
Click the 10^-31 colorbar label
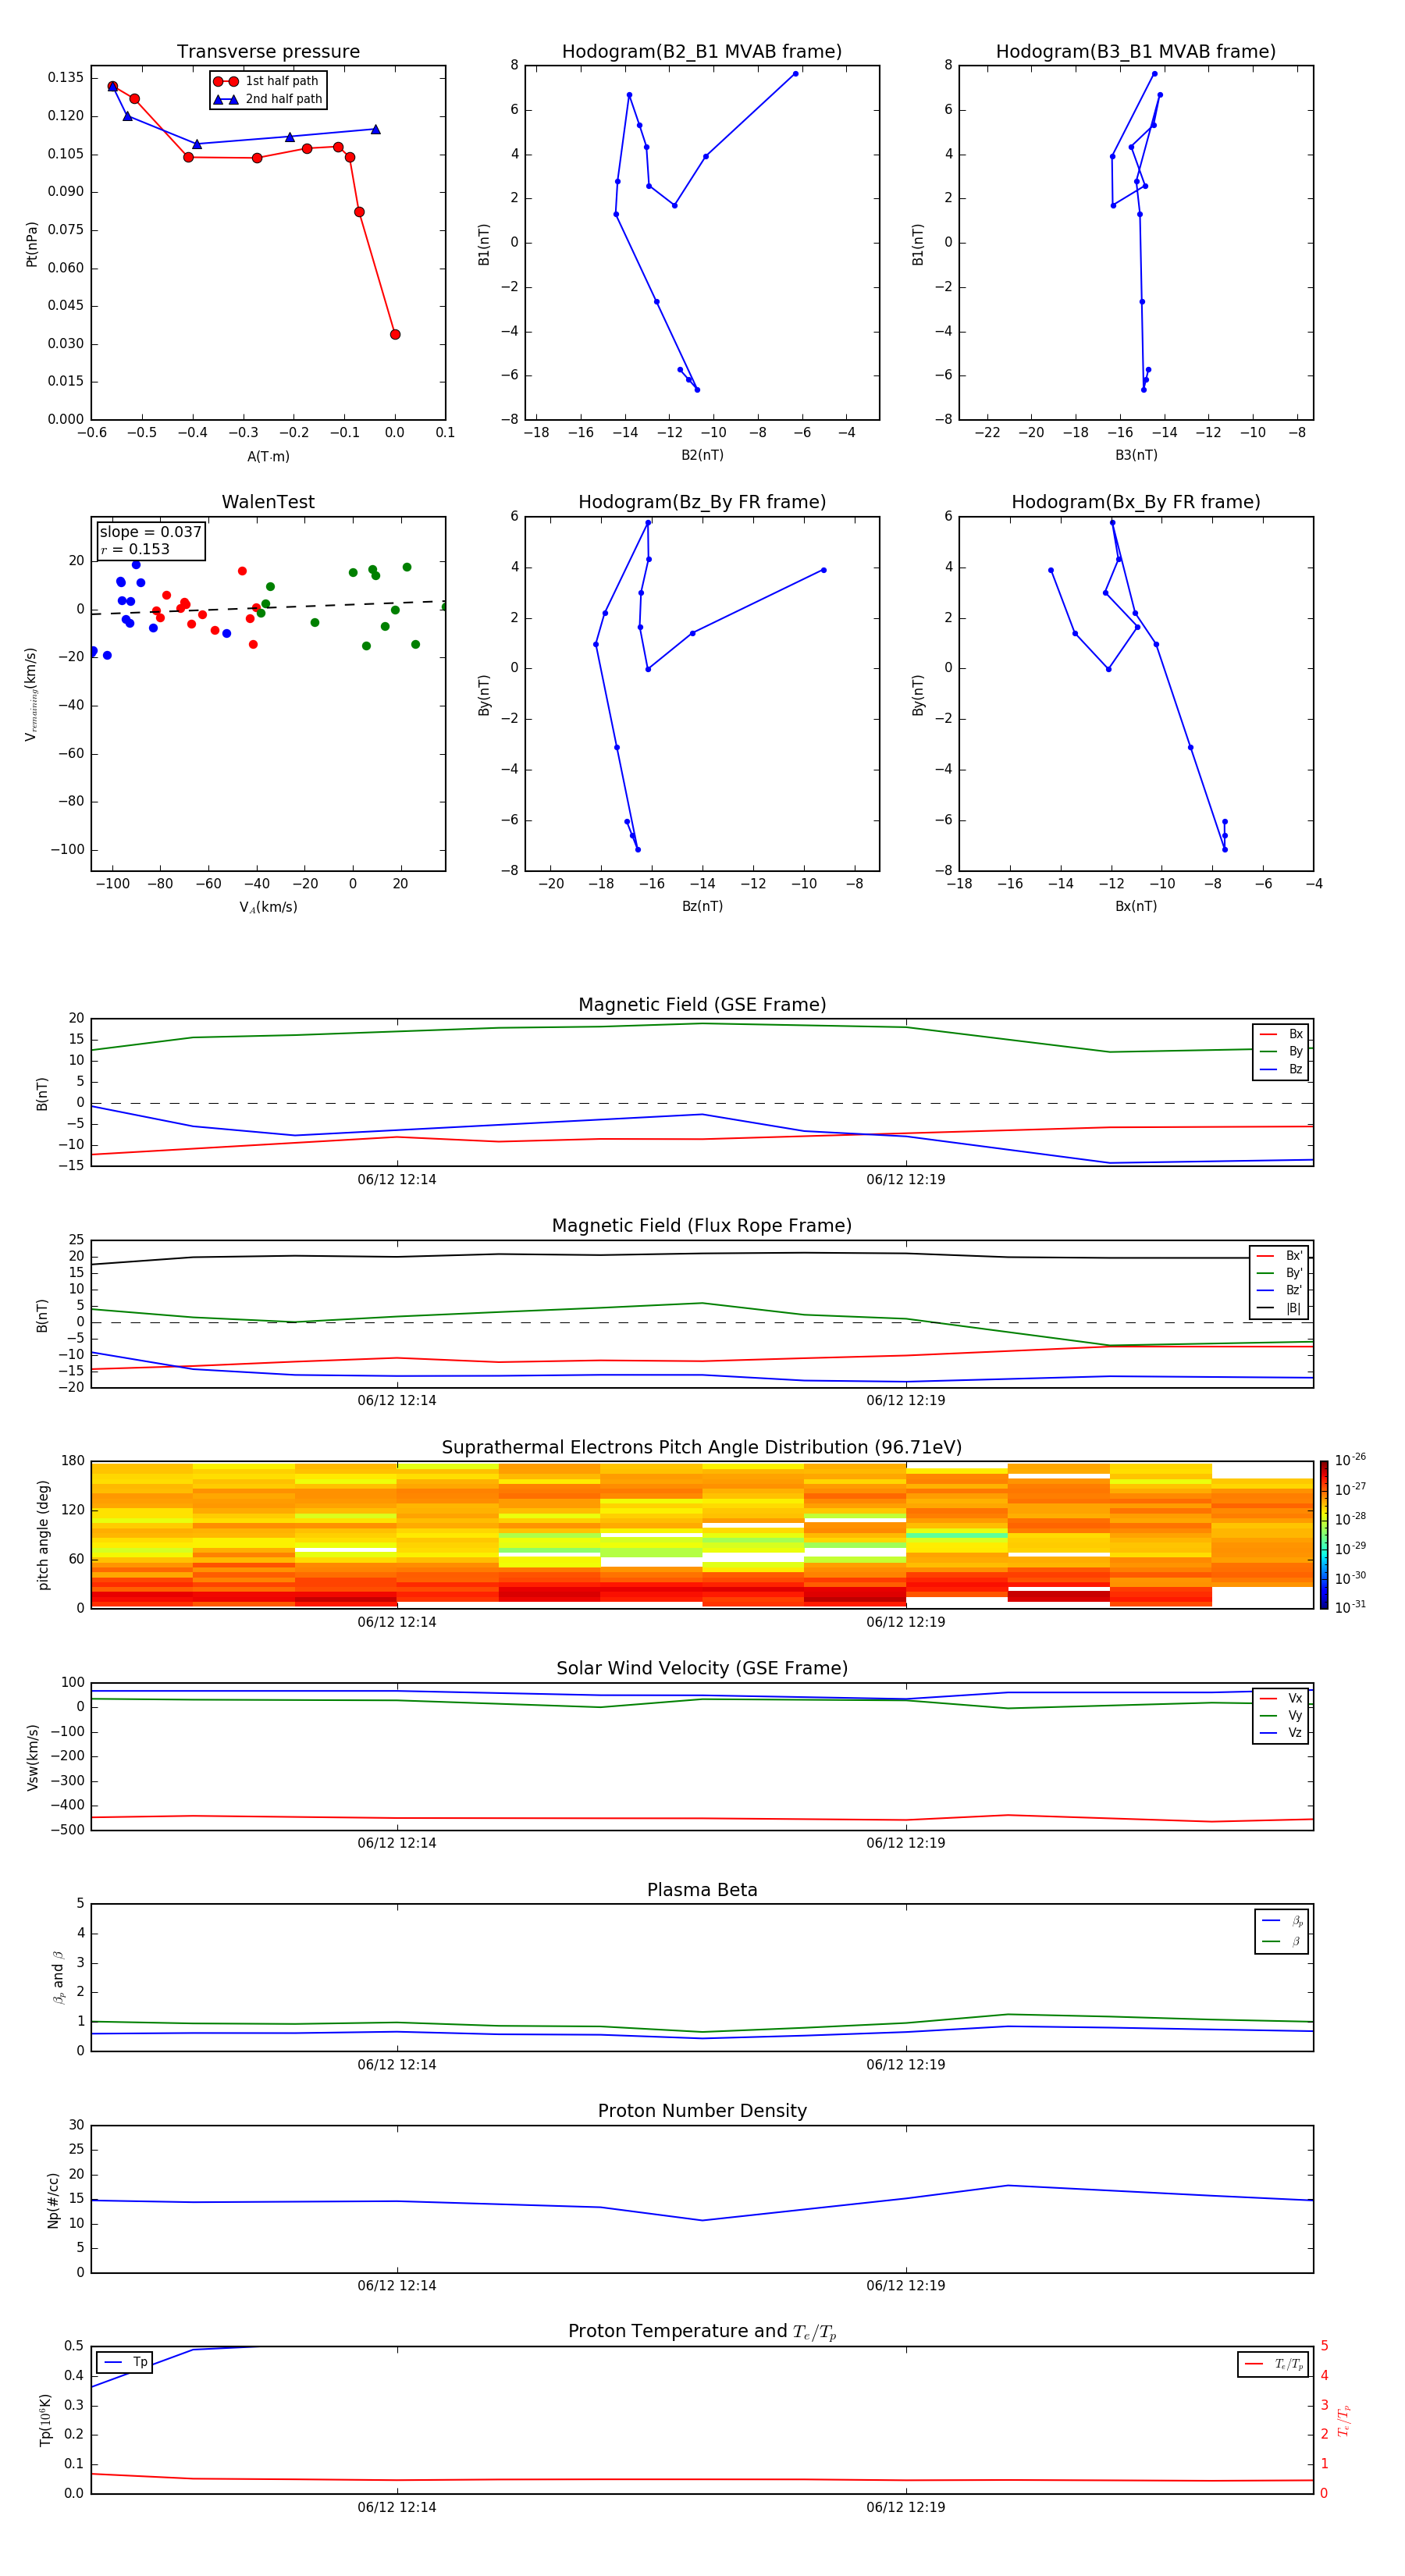[1350, 1607]
